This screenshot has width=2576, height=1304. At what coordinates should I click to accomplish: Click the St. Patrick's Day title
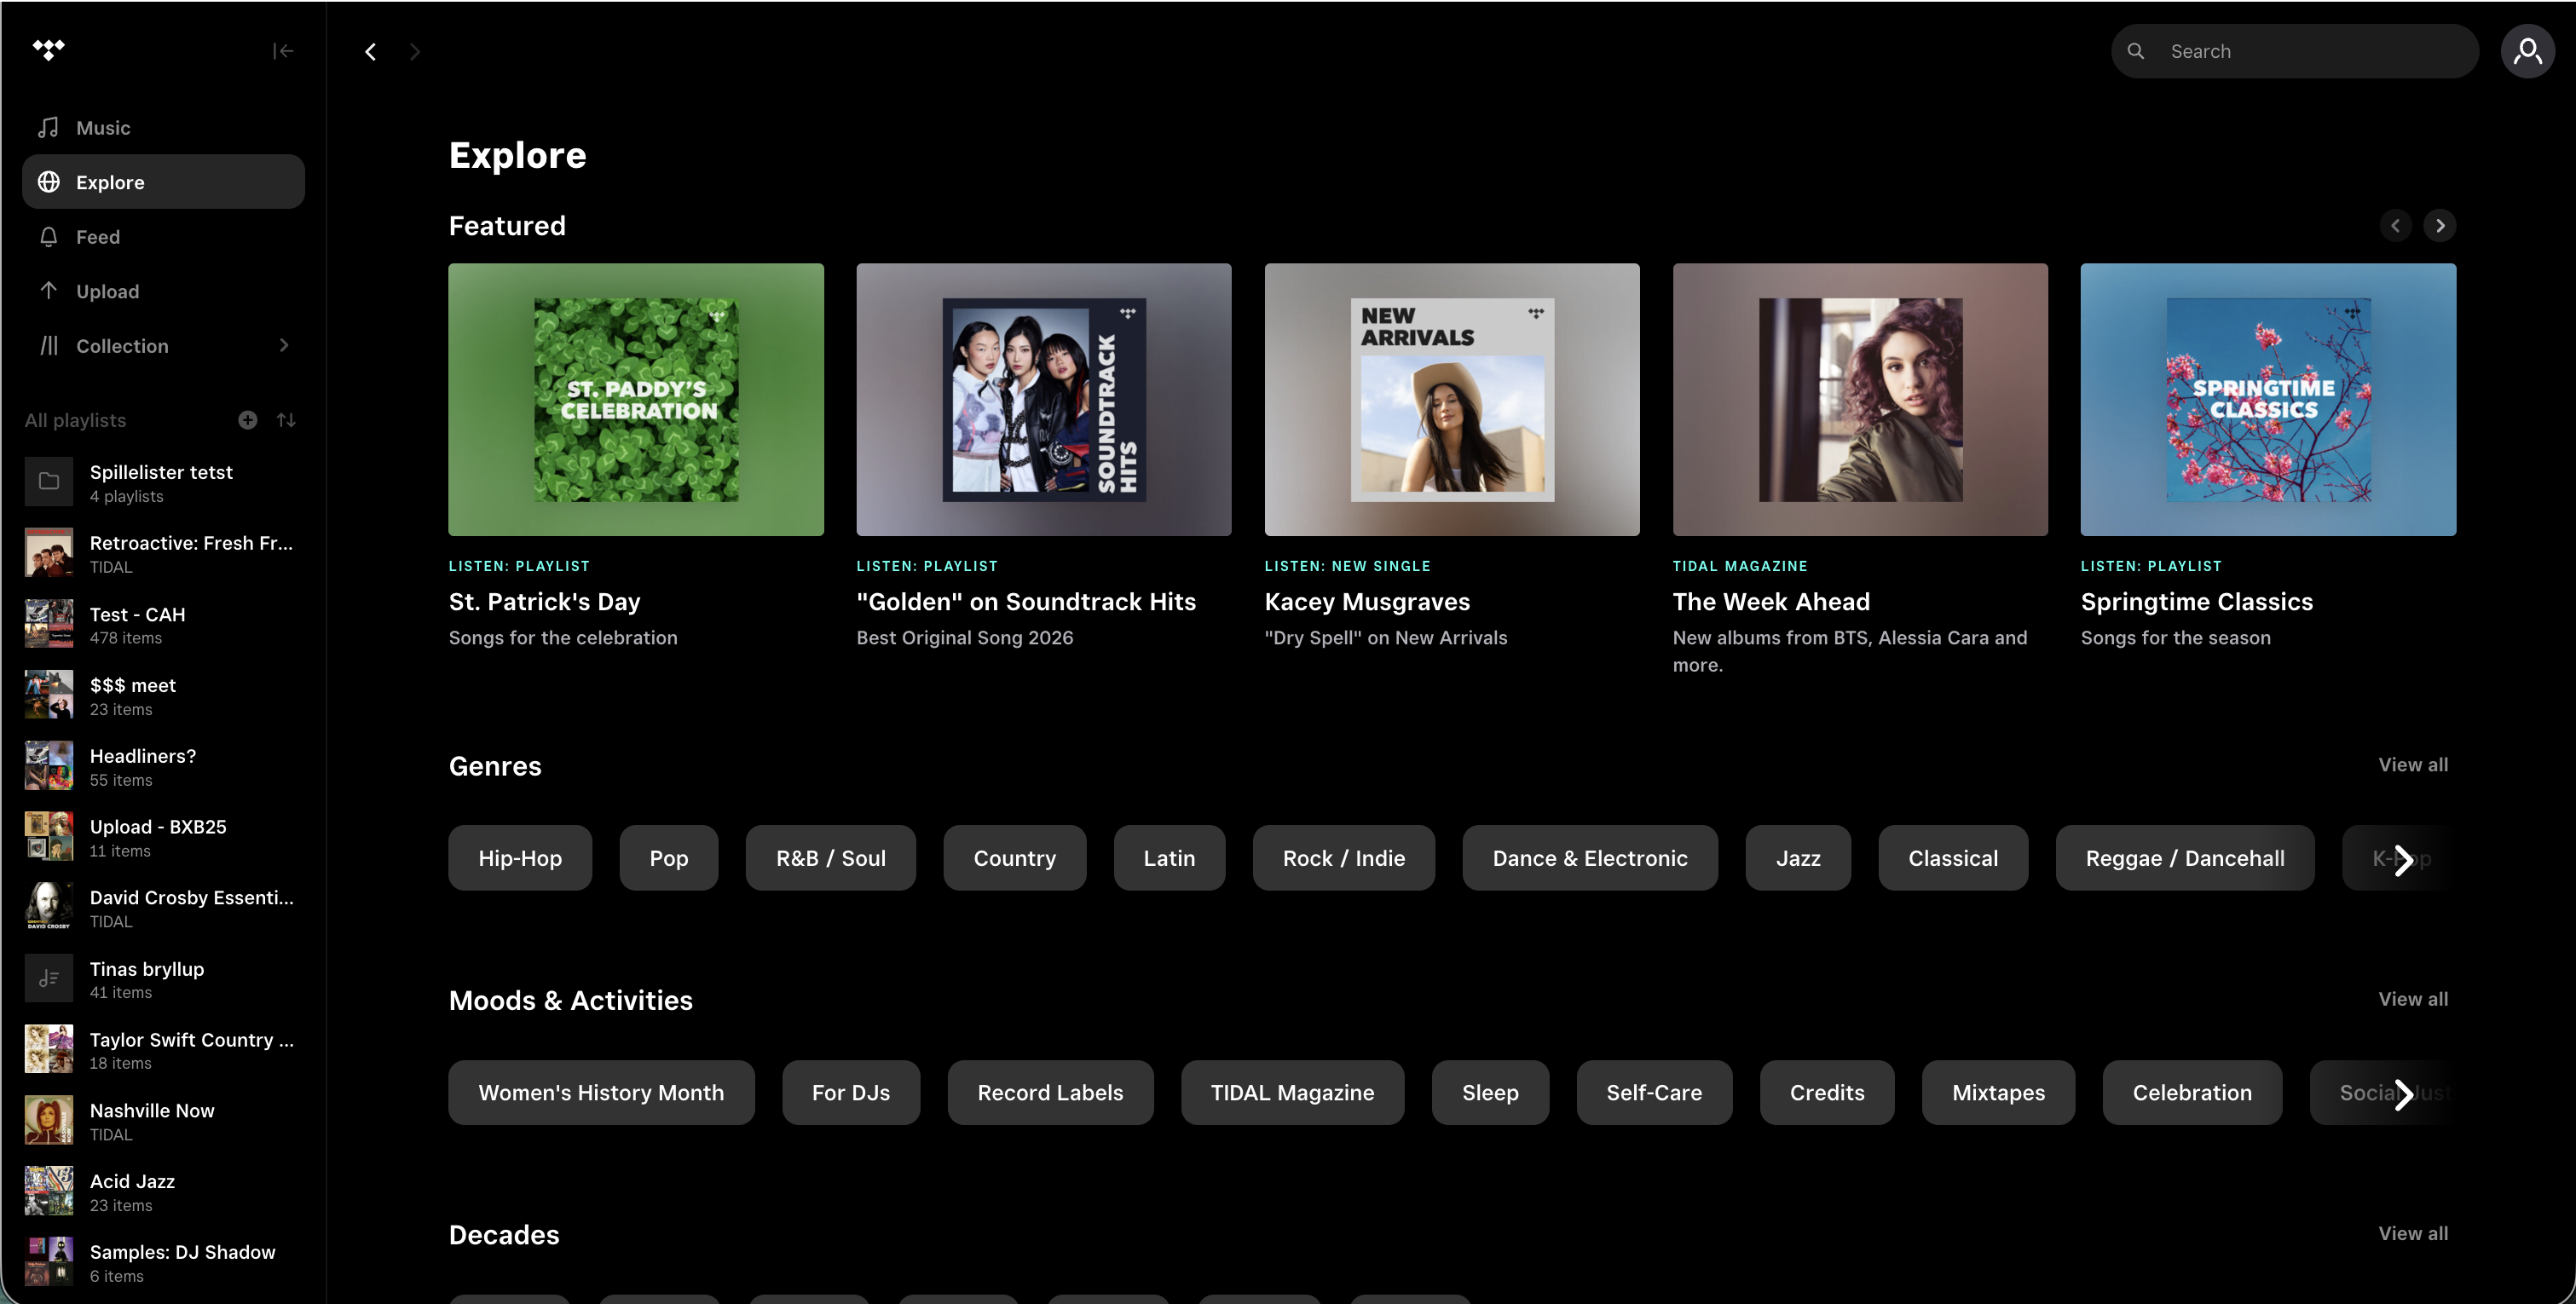pyautogui.click(x=544, y=602)
